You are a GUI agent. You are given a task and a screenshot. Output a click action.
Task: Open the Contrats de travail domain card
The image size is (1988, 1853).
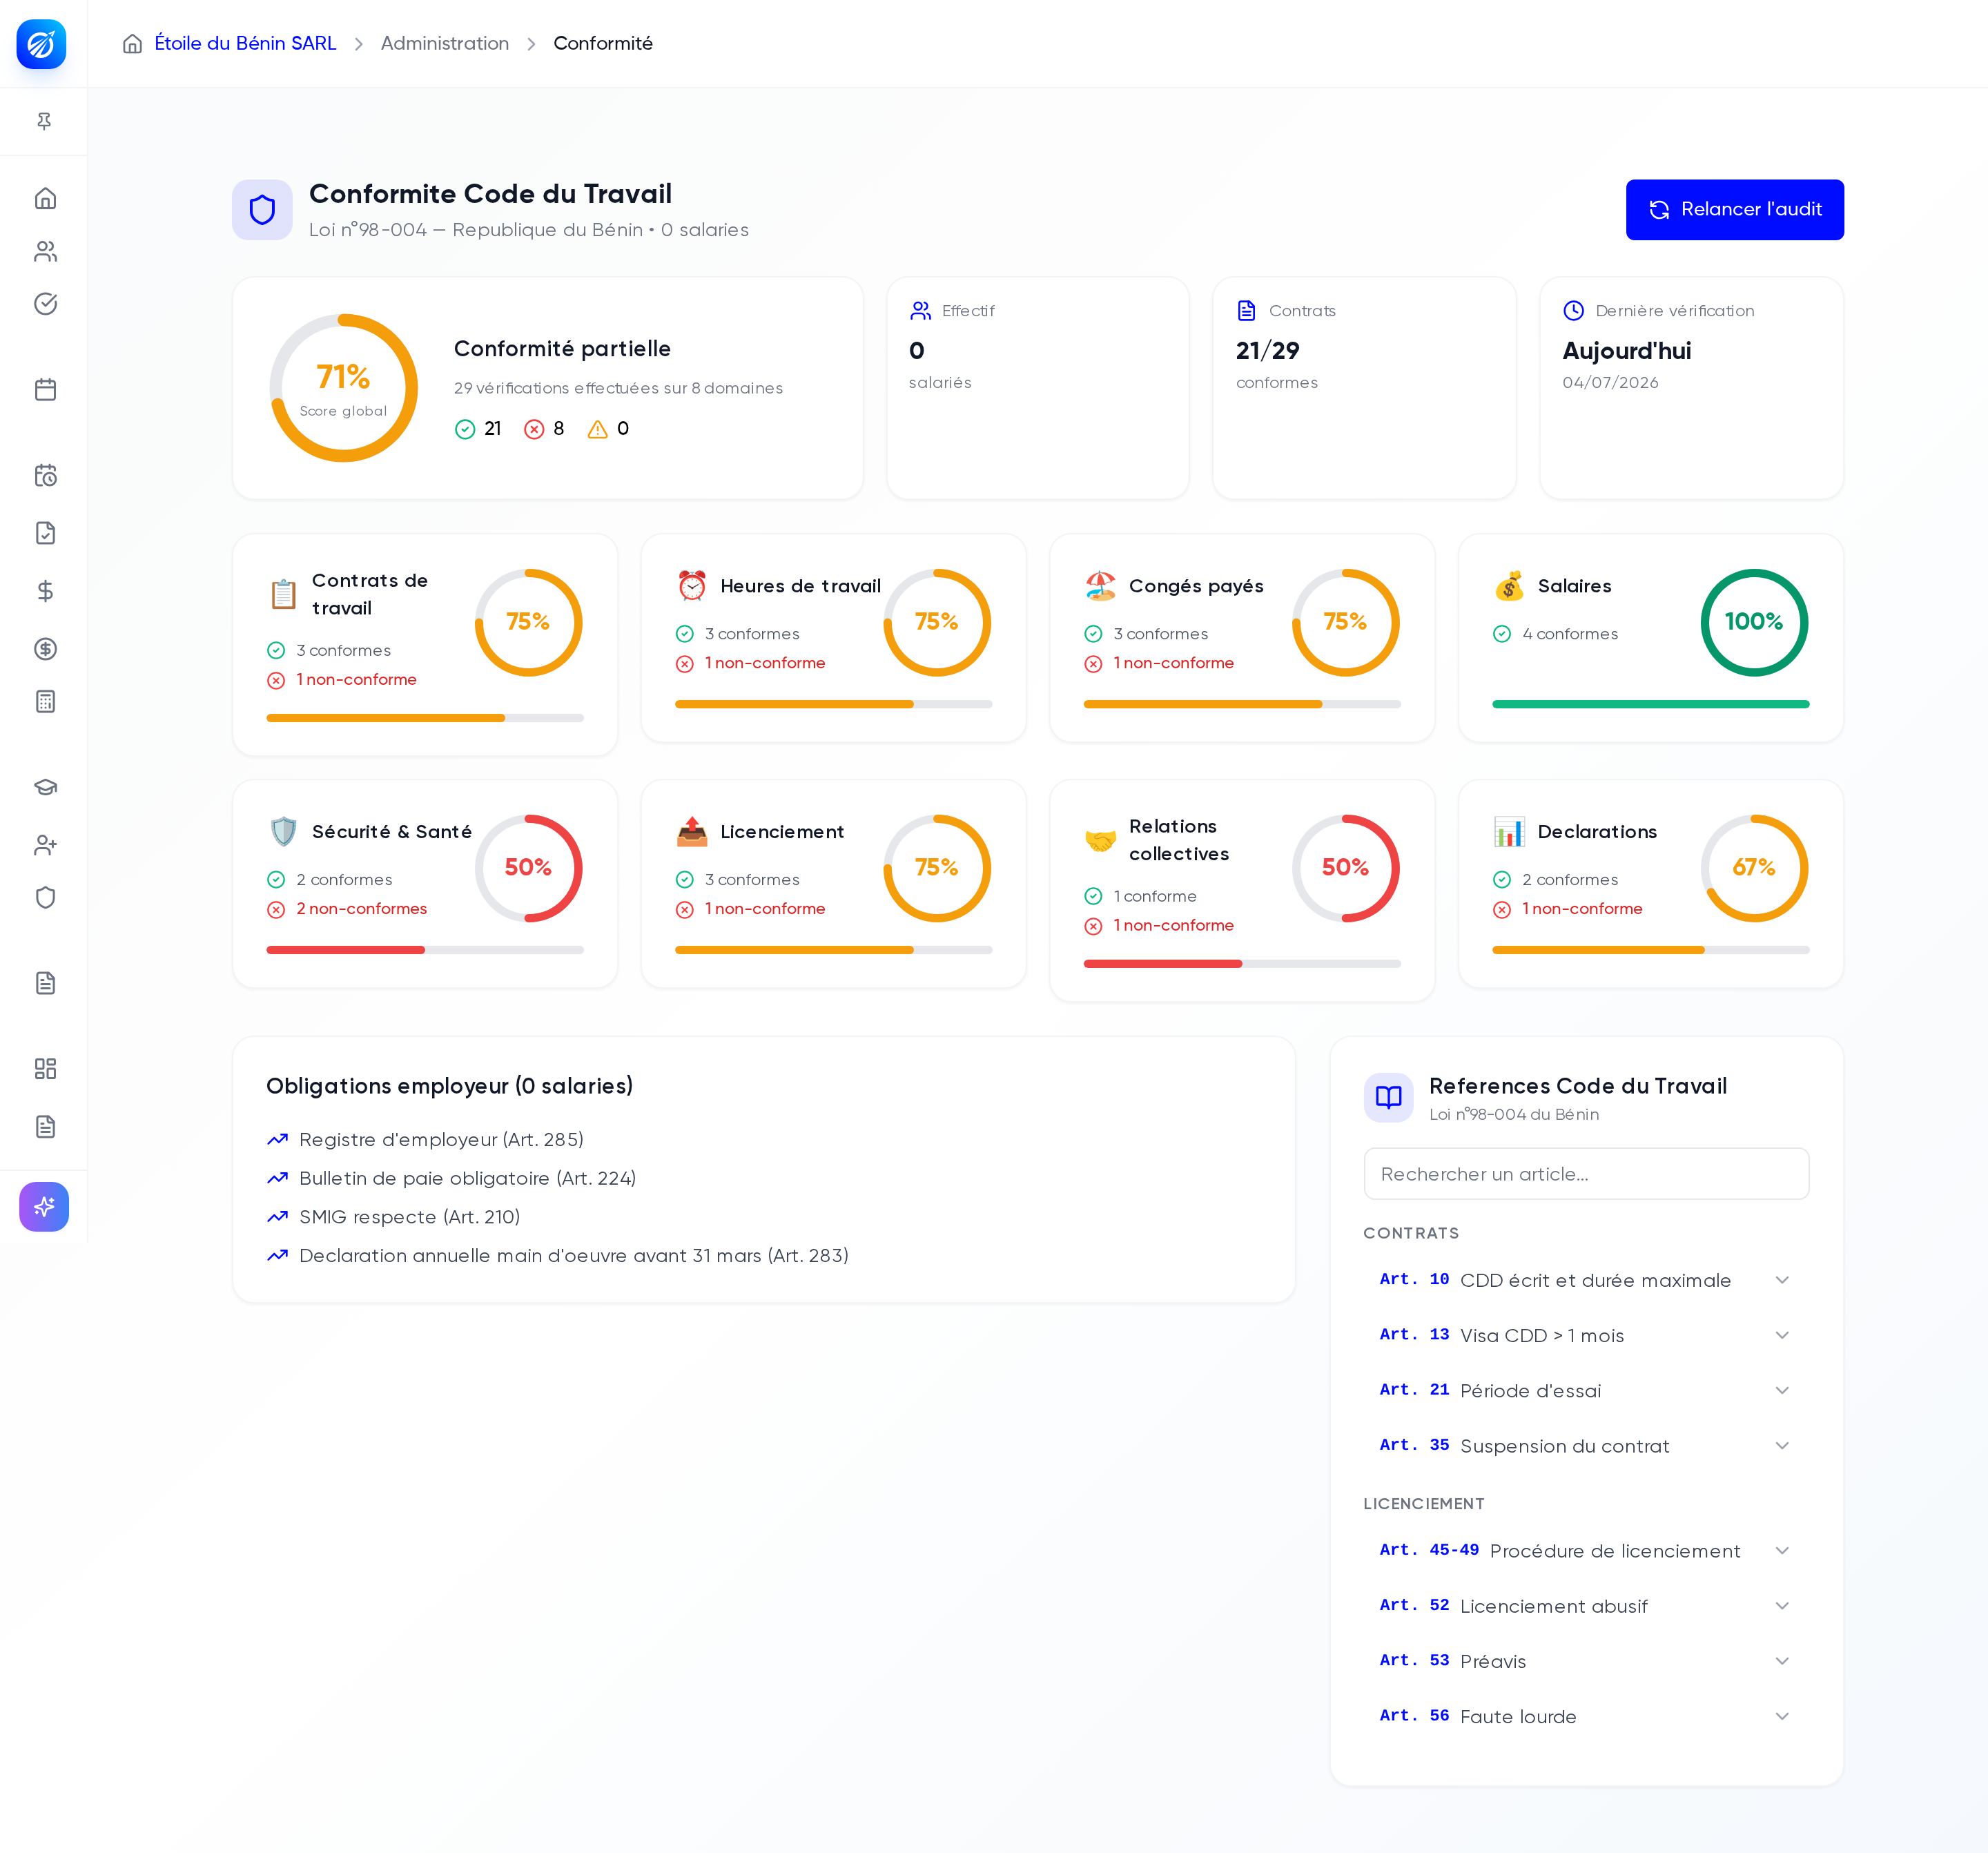point(425,645)
